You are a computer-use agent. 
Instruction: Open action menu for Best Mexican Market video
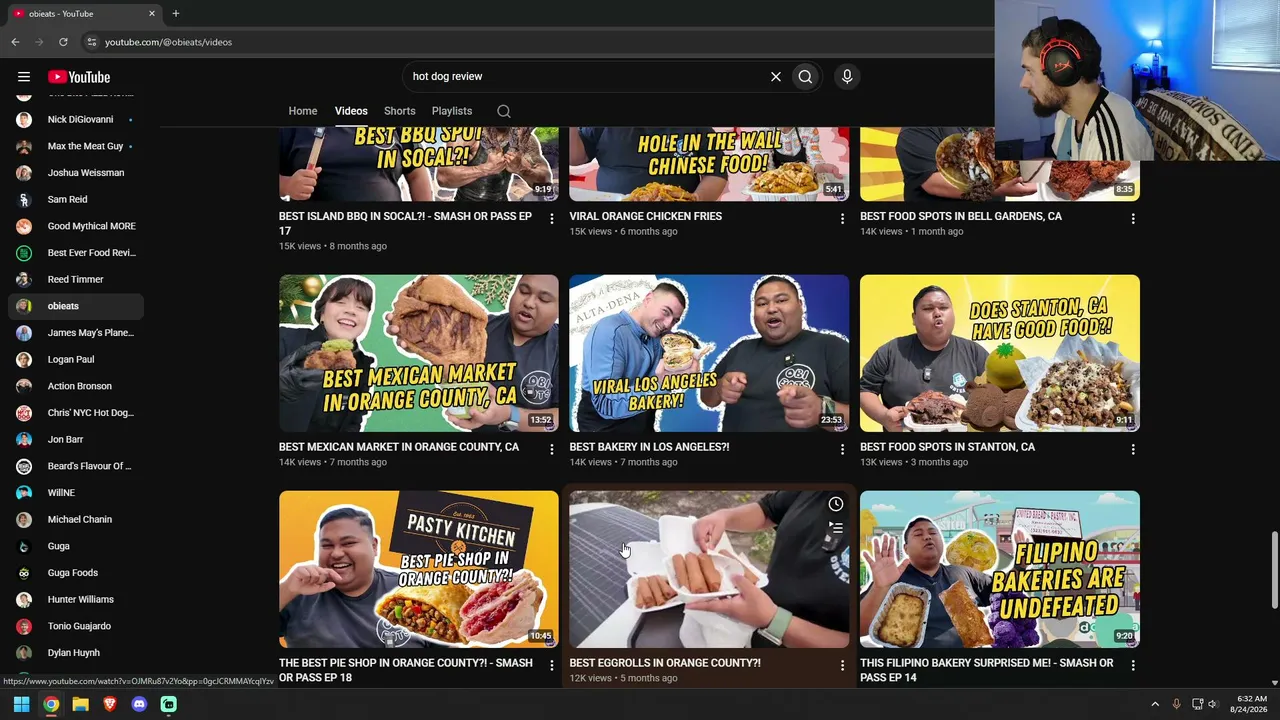(x=552, y=449)
